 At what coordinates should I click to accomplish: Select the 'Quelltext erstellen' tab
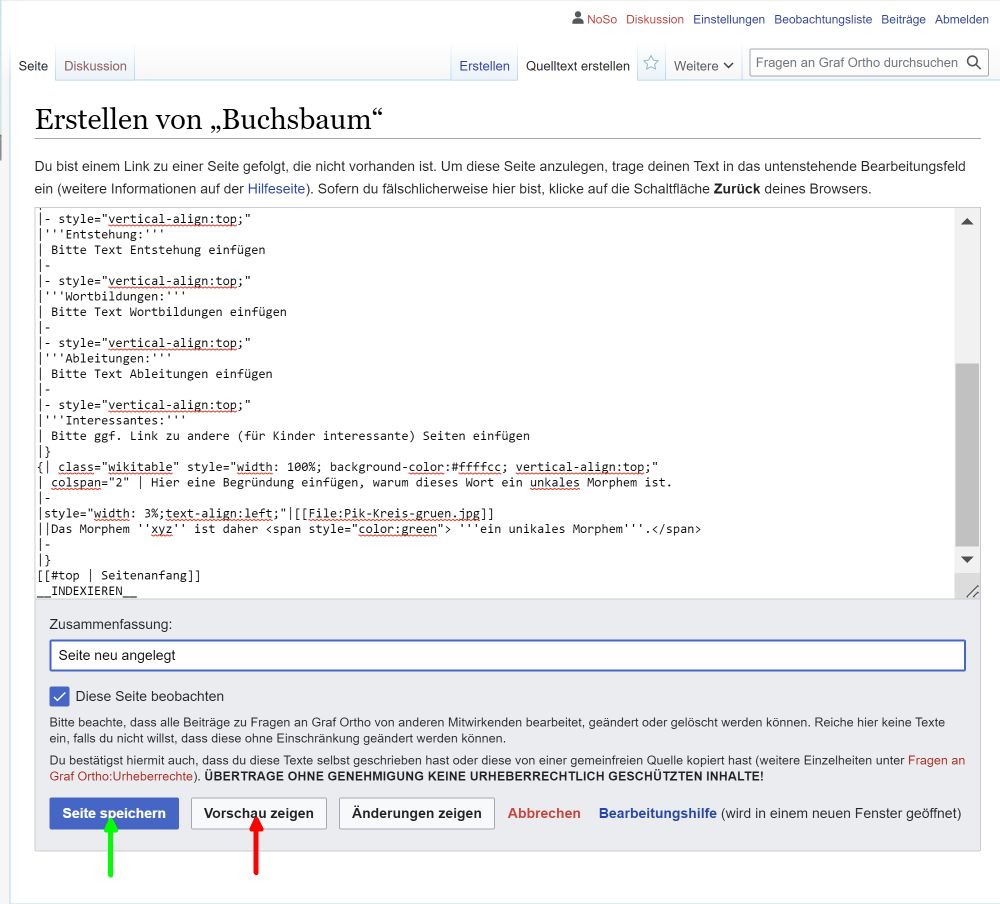(578, 66)
